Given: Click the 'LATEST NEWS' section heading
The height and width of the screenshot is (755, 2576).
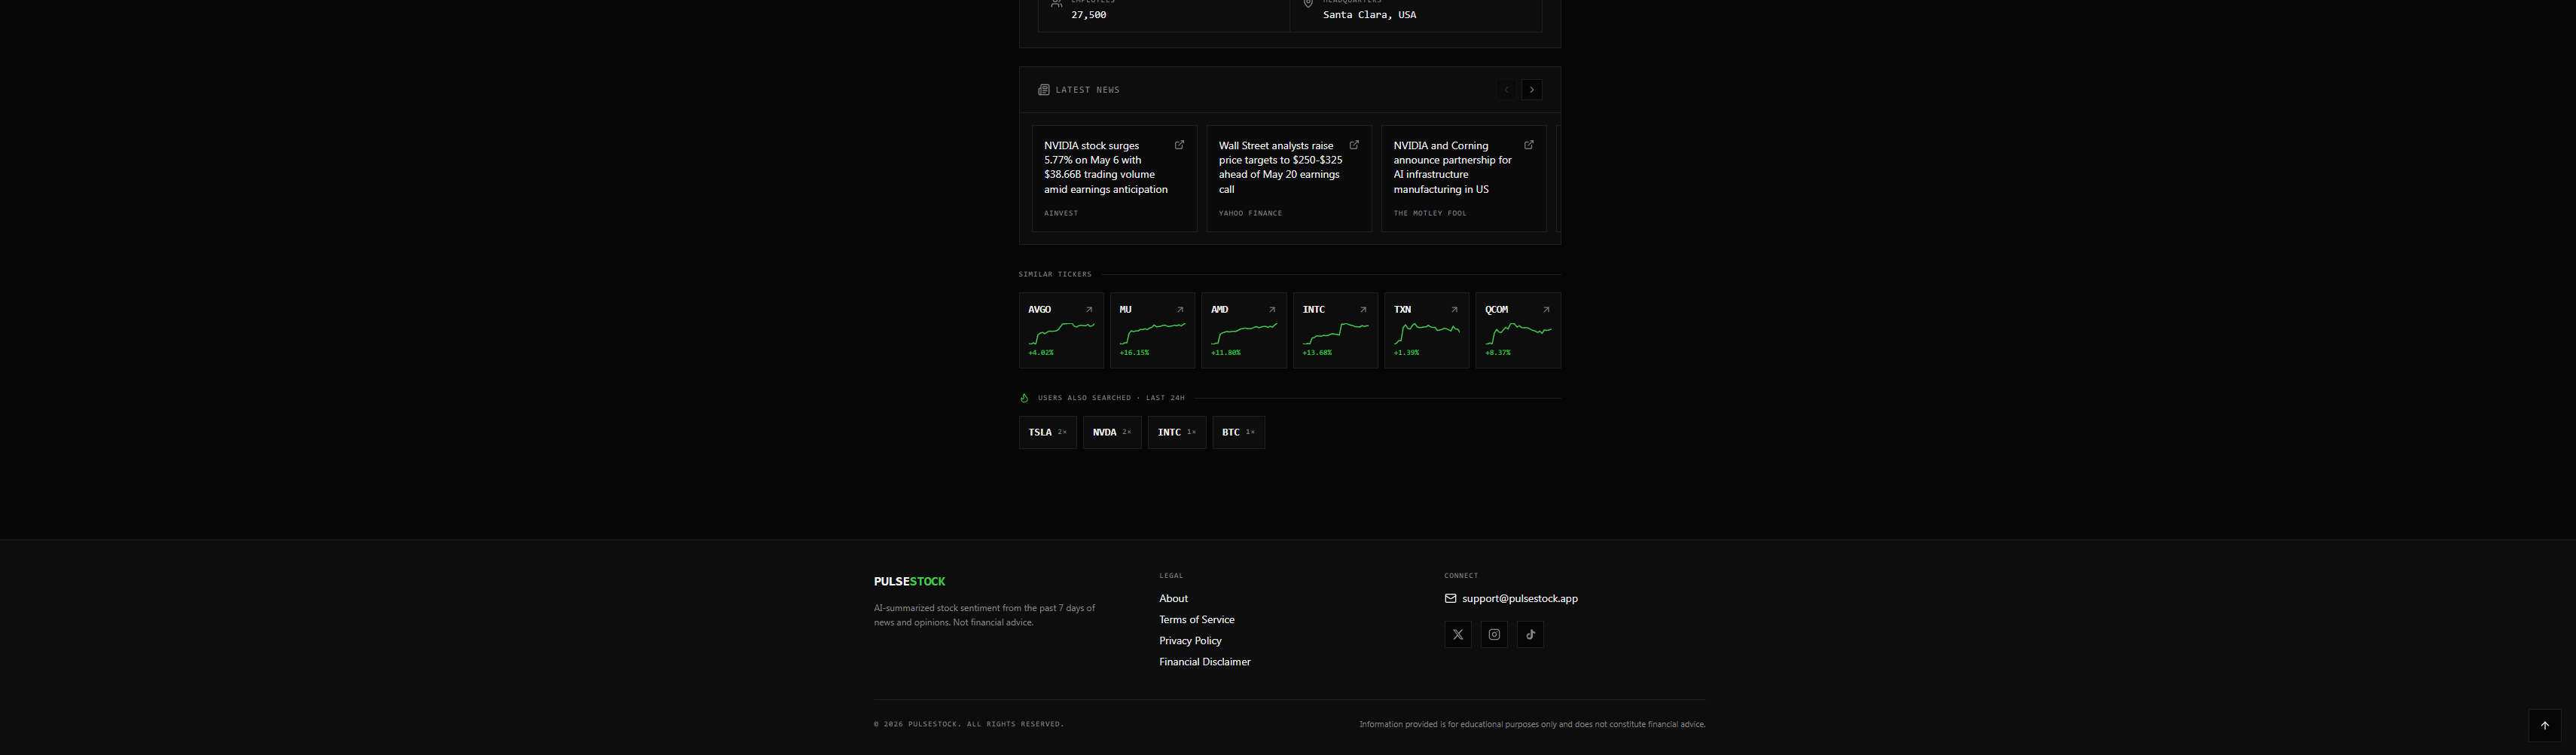Looking at the screenshot, I should coord(1087,90).
